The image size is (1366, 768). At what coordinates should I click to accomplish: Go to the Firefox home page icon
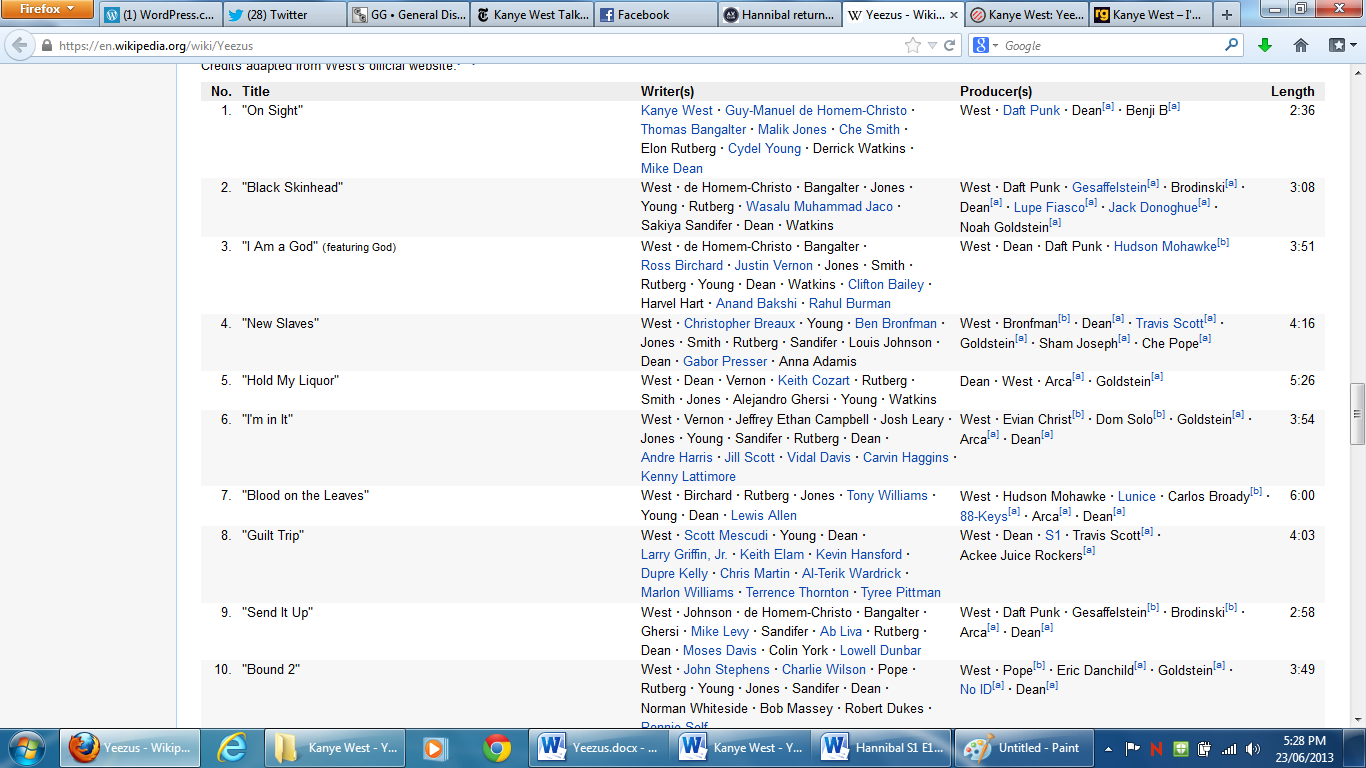pos(1301,46)
